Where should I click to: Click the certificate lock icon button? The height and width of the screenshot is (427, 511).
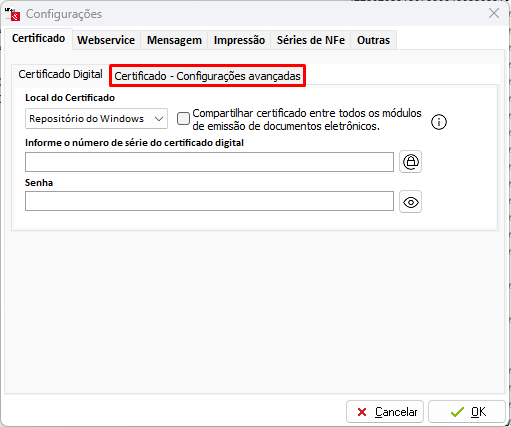pos(410,162)
